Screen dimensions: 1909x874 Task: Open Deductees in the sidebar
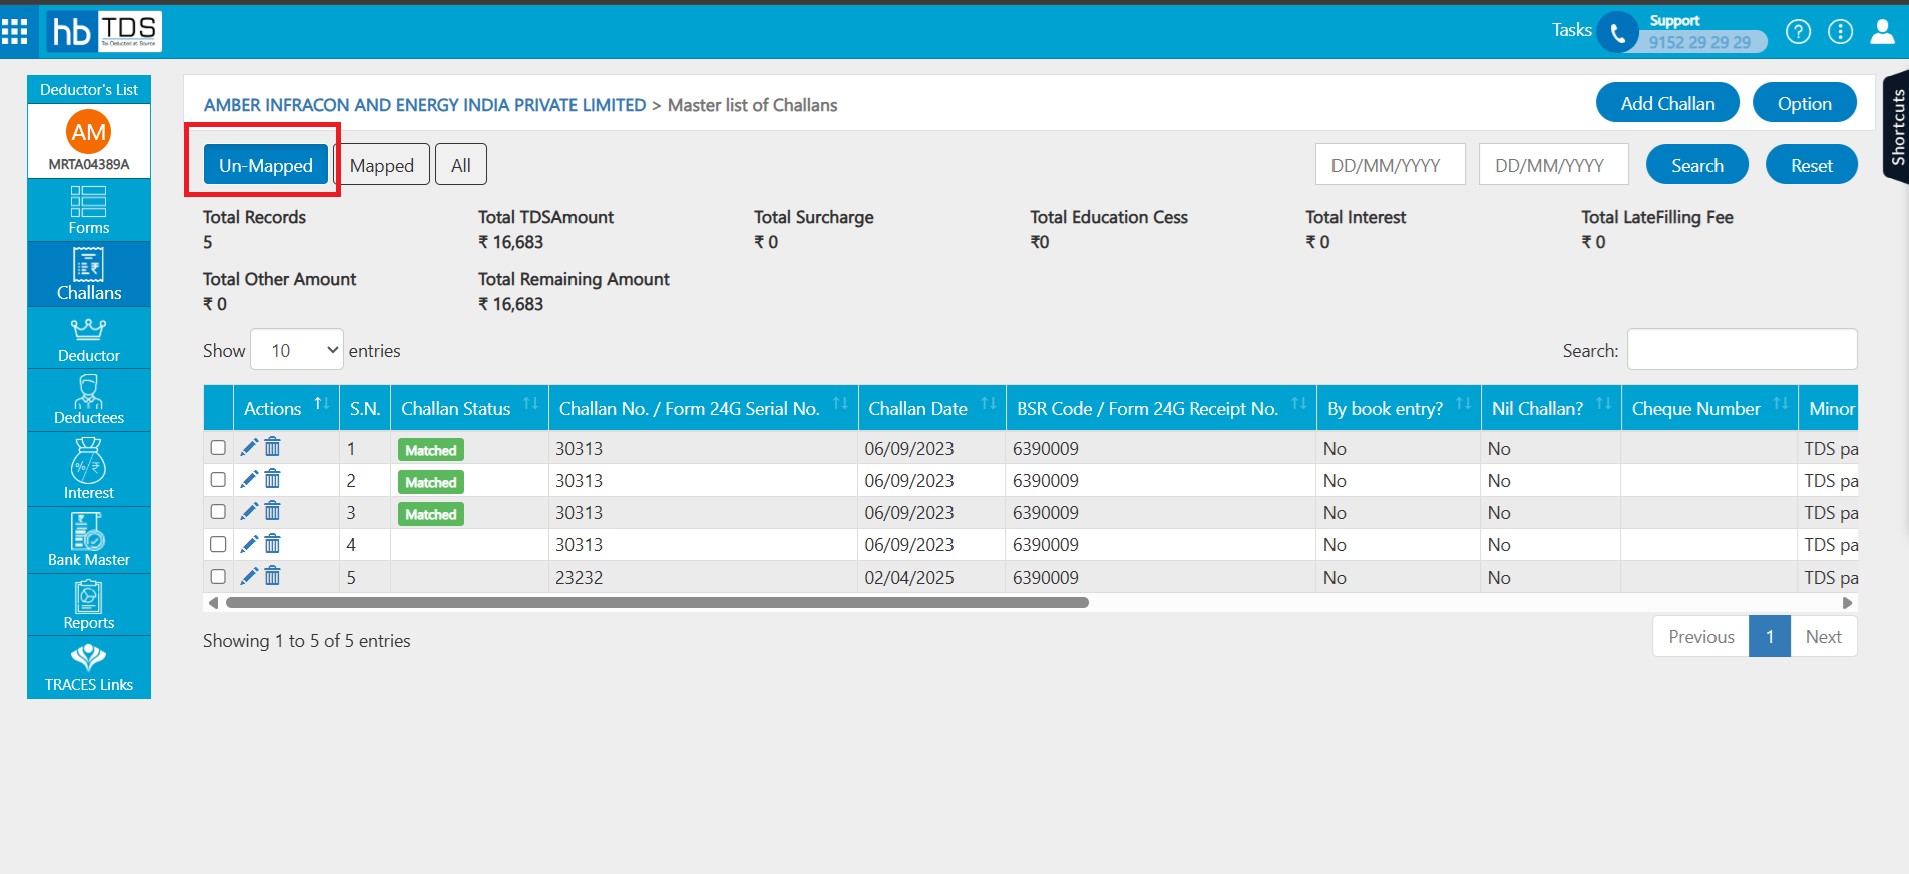89,400
